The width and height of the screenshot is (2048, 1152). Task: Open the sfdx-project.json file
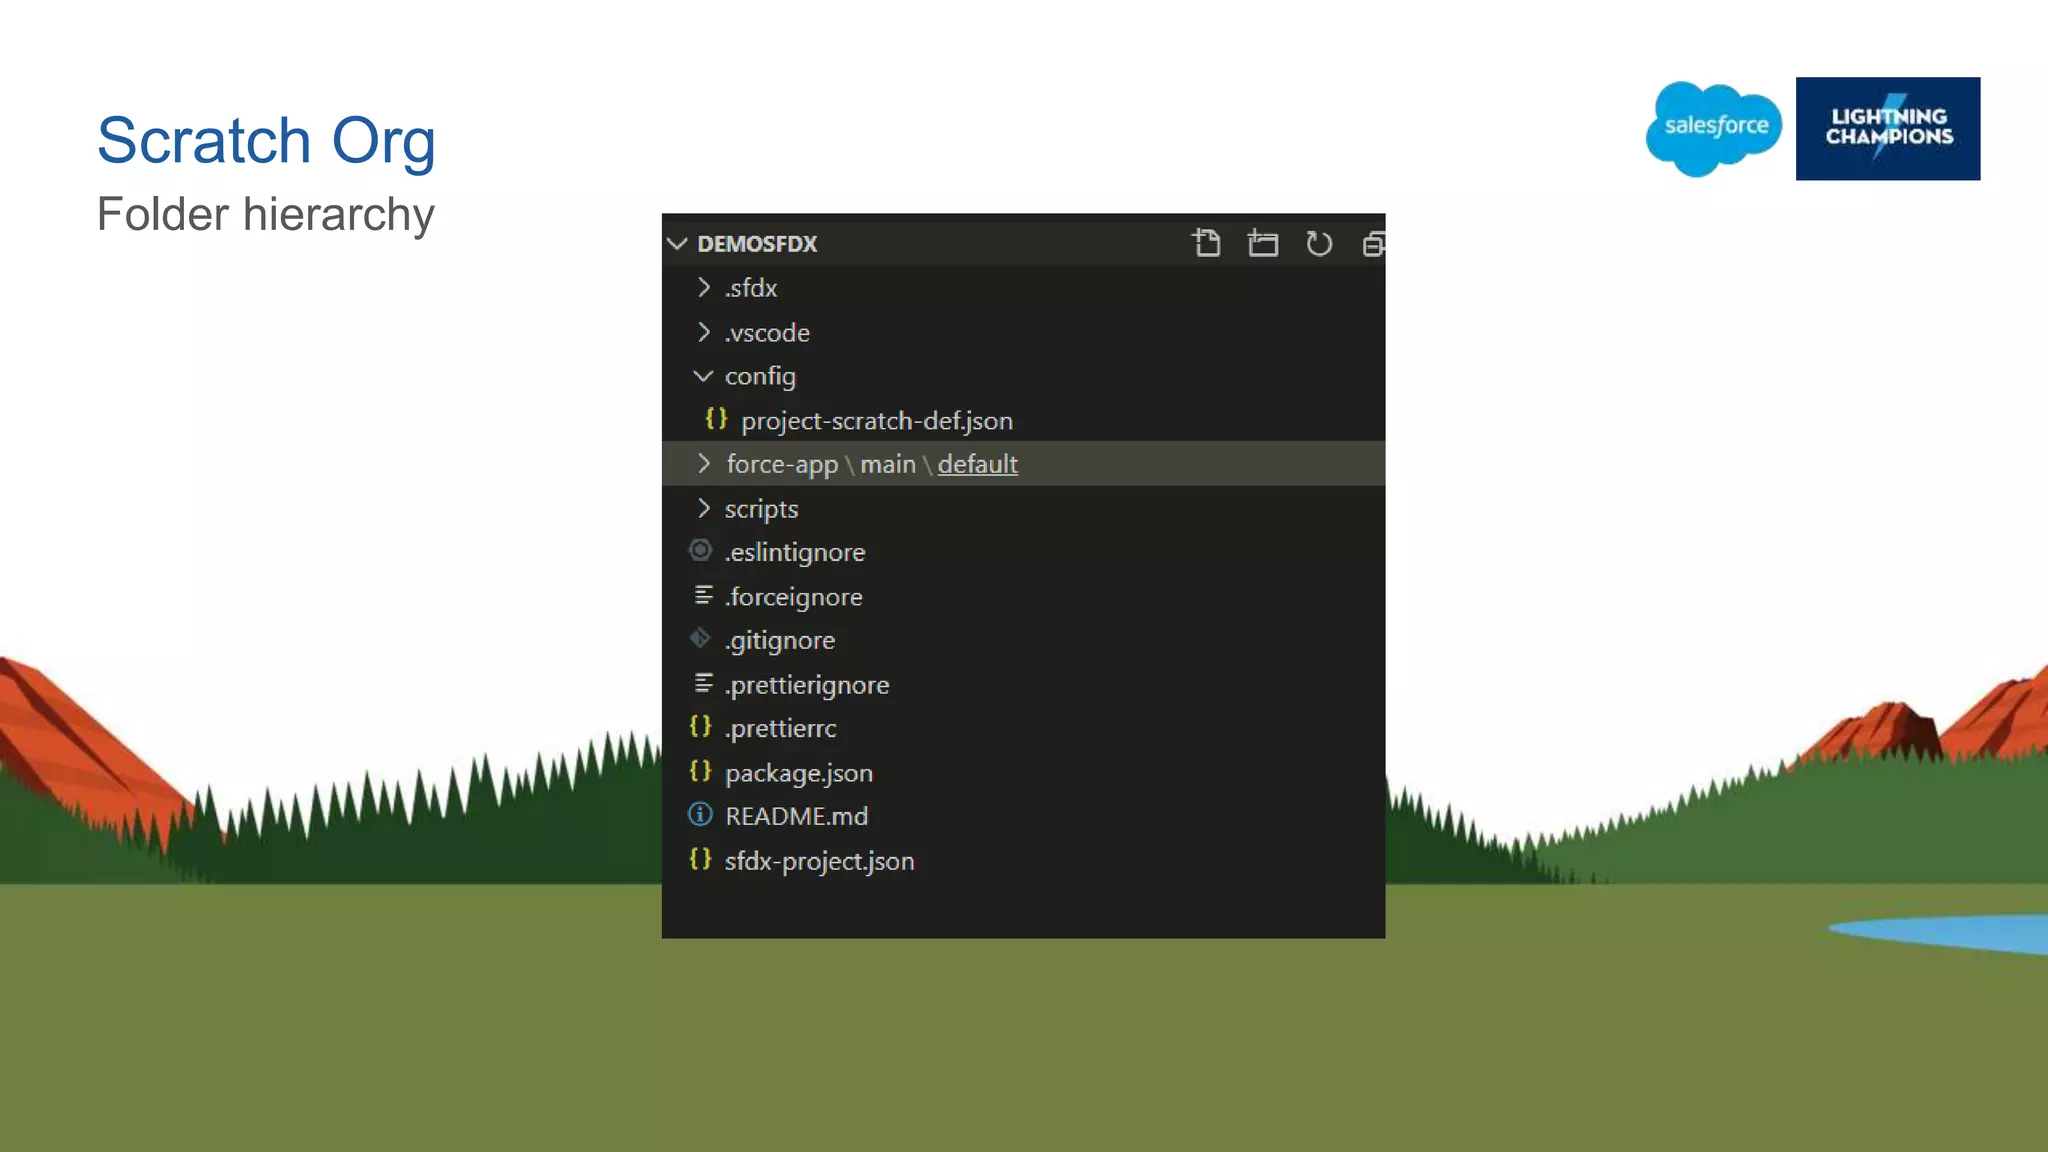point(819,861)
